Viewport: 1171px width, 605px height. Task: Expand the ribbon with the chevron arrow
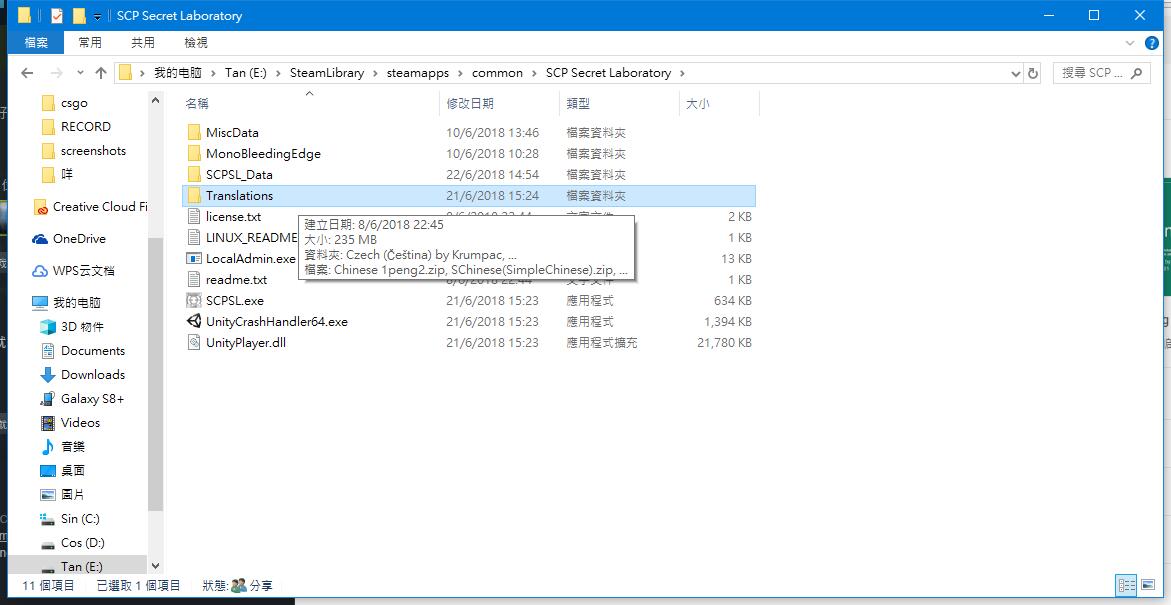[1129, 43]
